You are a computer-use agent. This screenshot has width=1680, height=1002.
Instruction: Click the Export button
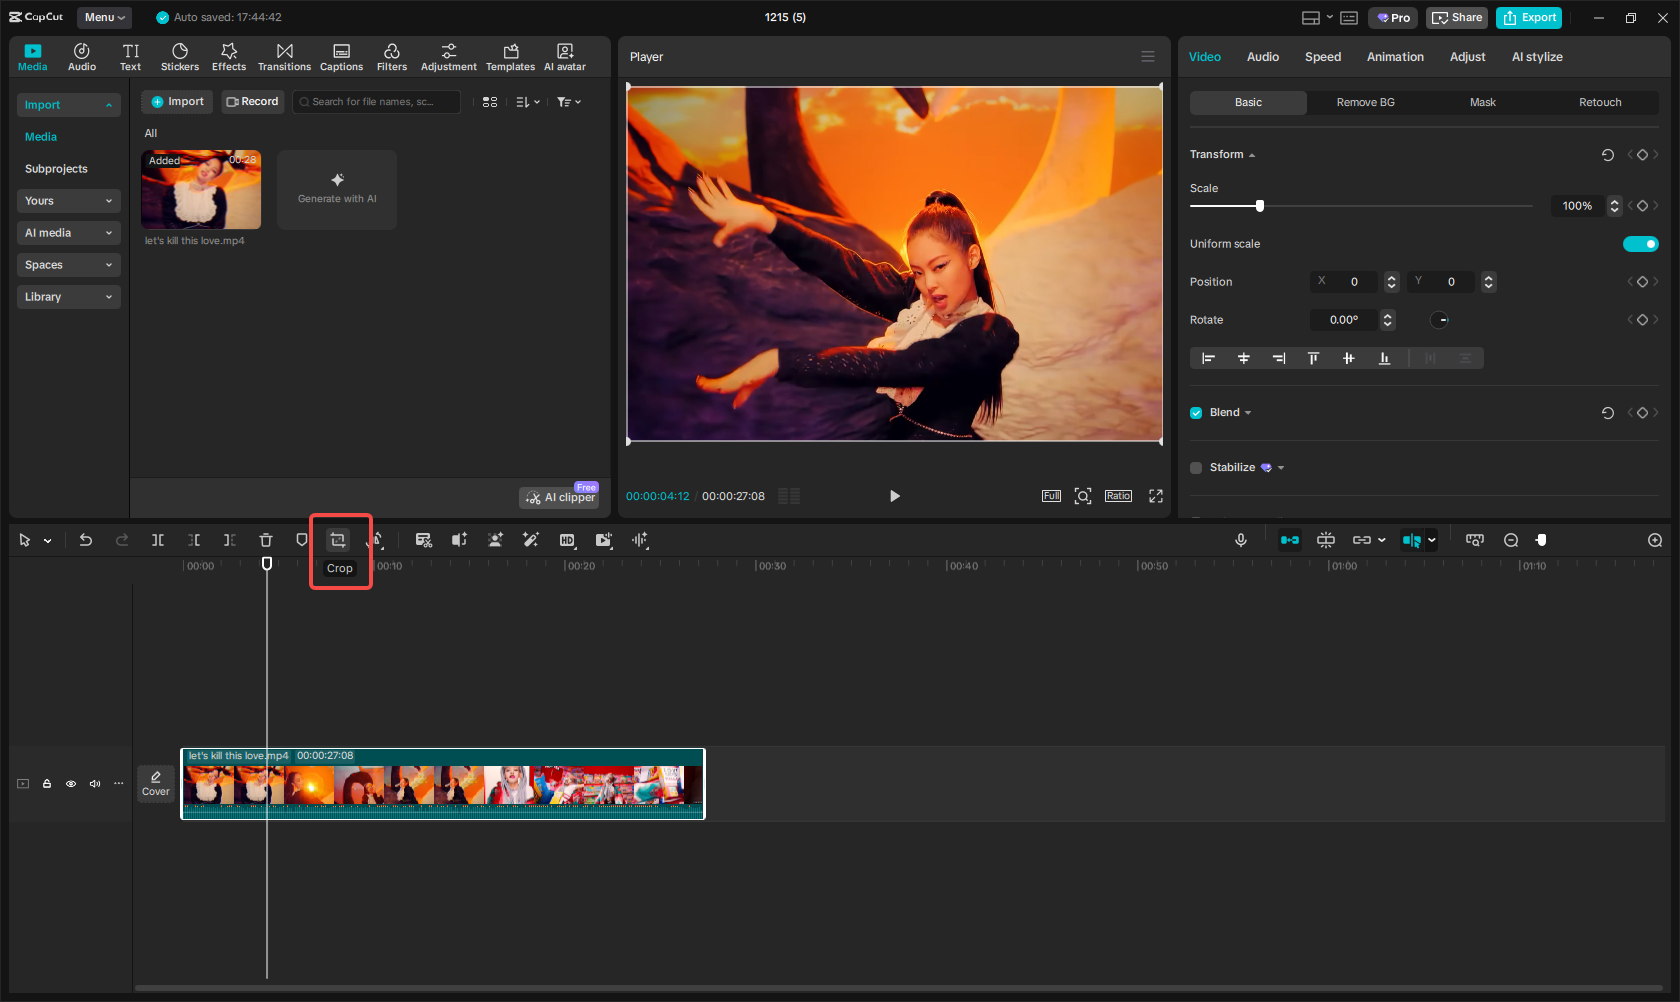click(1528, 17)
